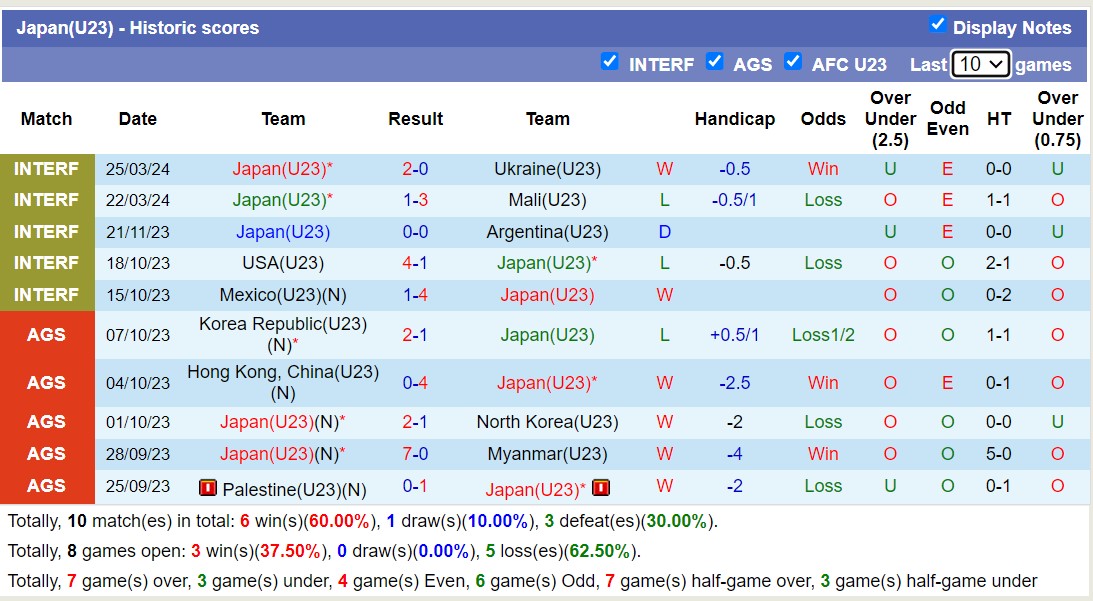Open the 2-0 result against Ukraine(U23)

click(415, 169)
